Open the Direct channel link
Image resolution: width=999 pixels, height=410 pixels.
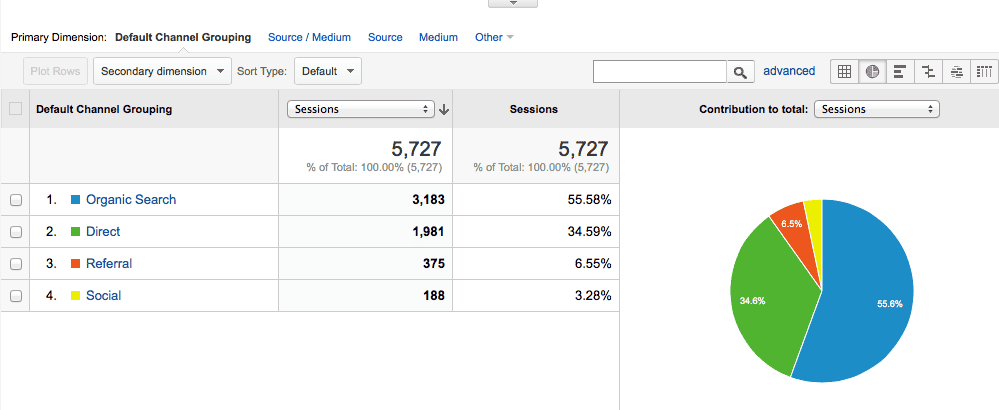coord(103,231)
